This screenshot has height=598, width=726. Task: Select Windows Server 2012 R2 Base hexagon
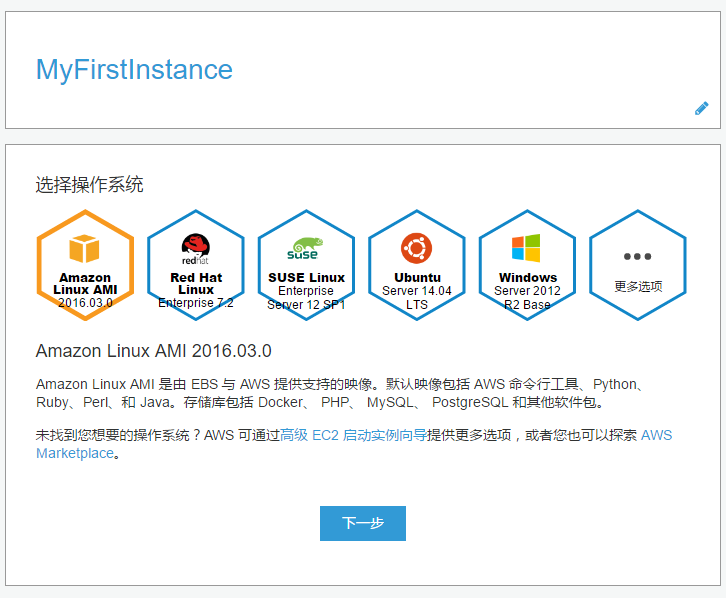[527, 265]
